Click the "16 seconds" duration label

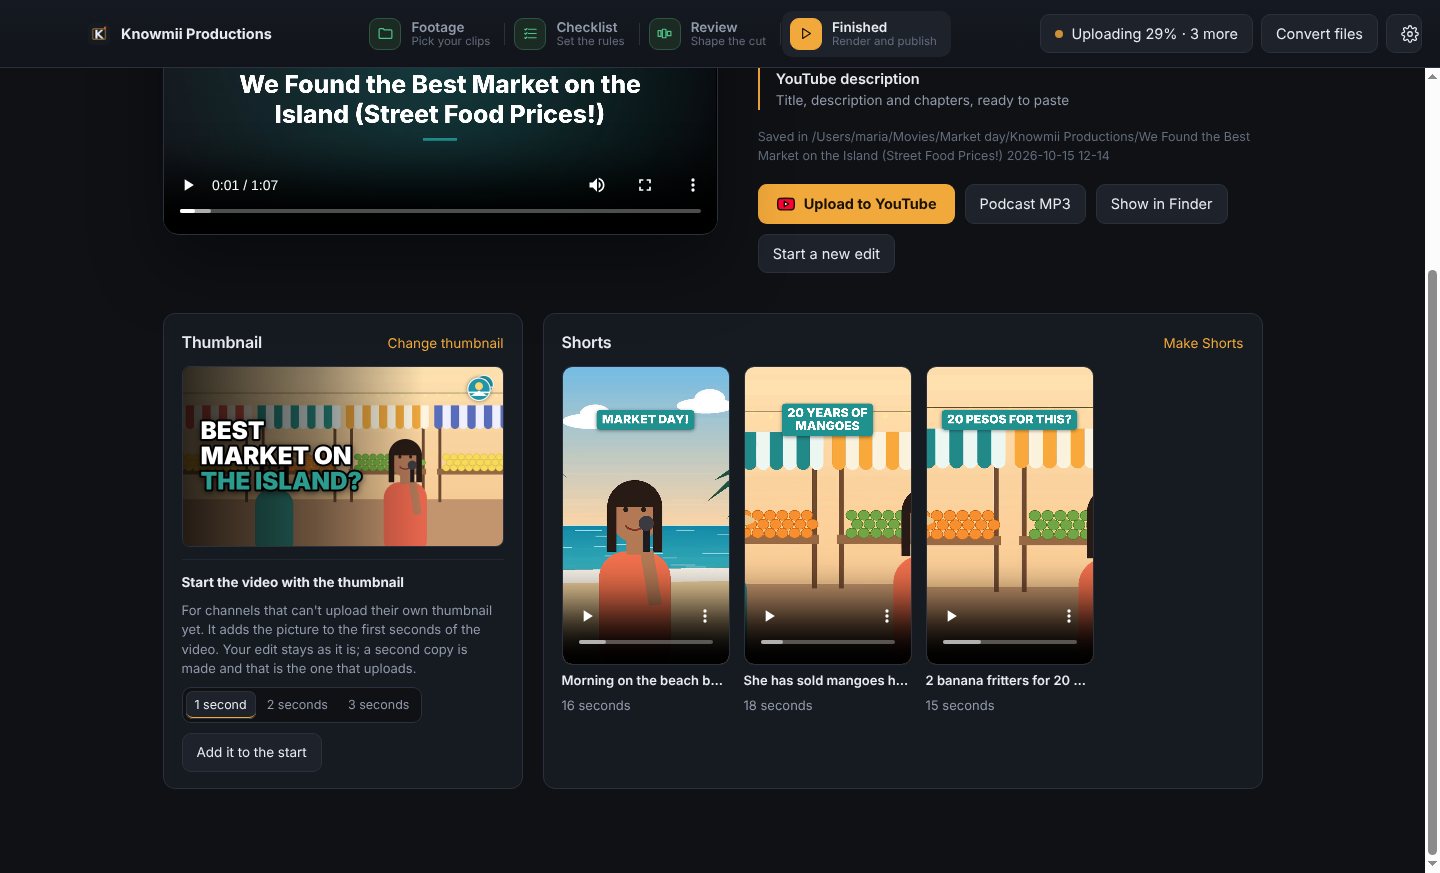(x=596, y=706)
